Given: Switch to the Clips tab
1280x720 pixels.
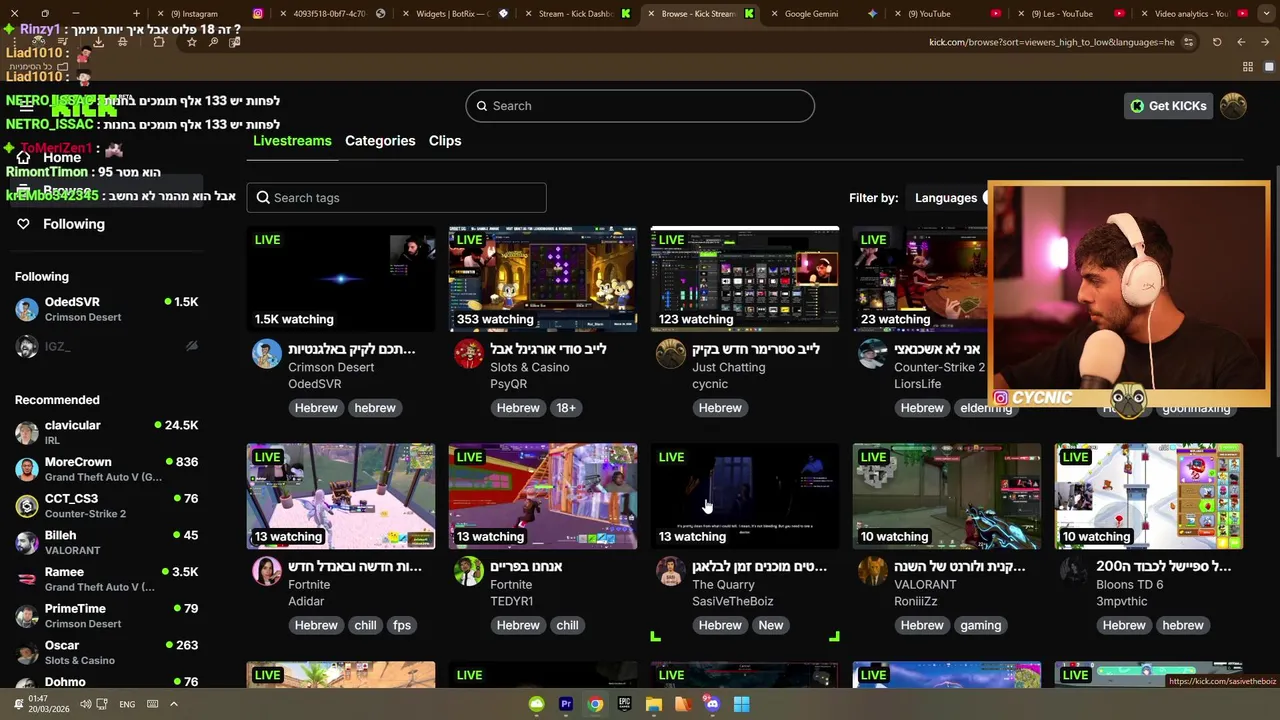Looking at the screenshot, I should pos(445,141).
